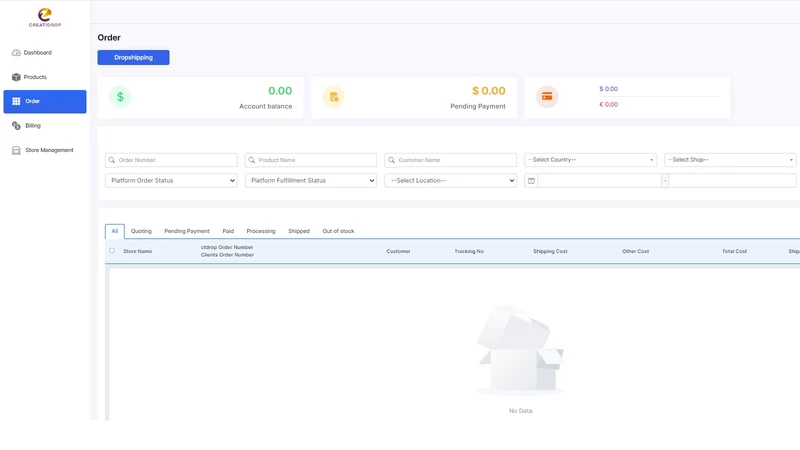This screenshot has width=800, height=450.
Task: Click magnifier icon in Product Name field
Action: [252, 160]
